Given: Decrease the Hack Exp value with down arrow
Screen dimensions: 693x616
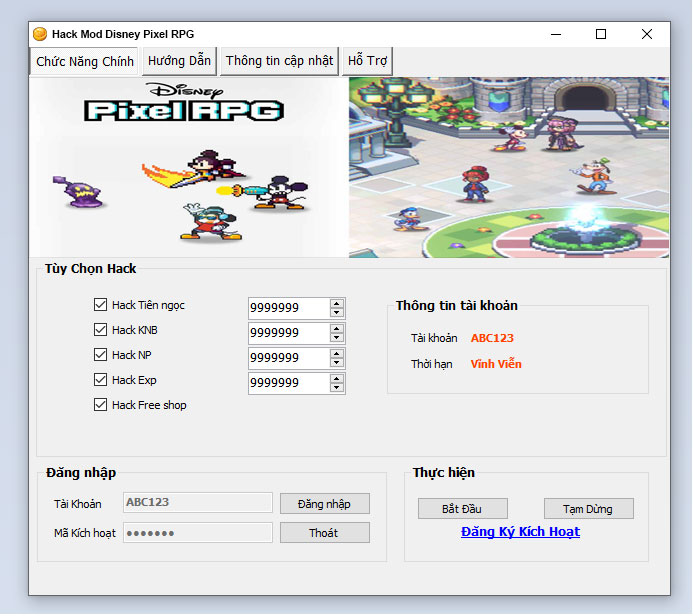Looking at the screenshot, I should (x=337, y=388).
